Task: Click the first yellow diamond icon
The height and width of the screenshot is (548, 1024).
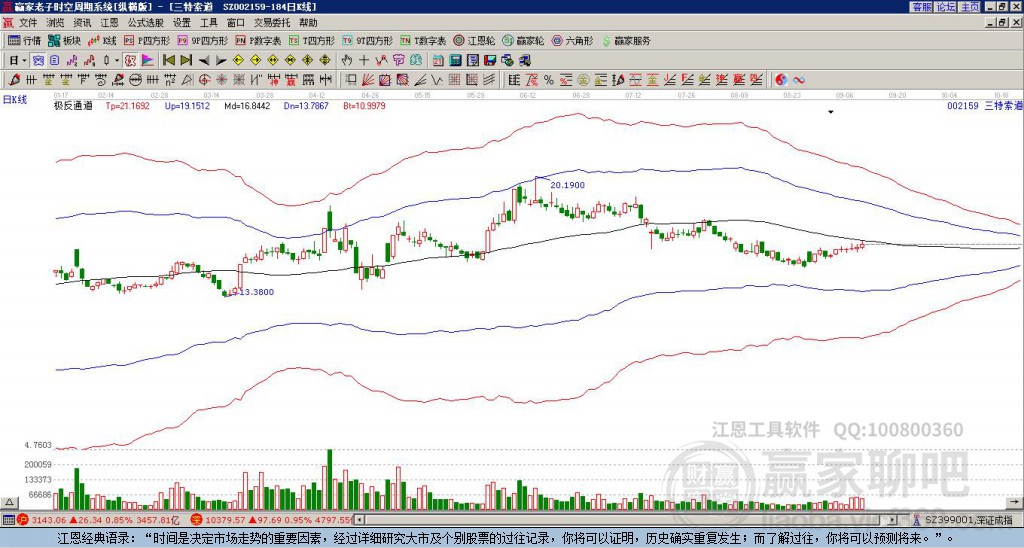Action: 238,60
